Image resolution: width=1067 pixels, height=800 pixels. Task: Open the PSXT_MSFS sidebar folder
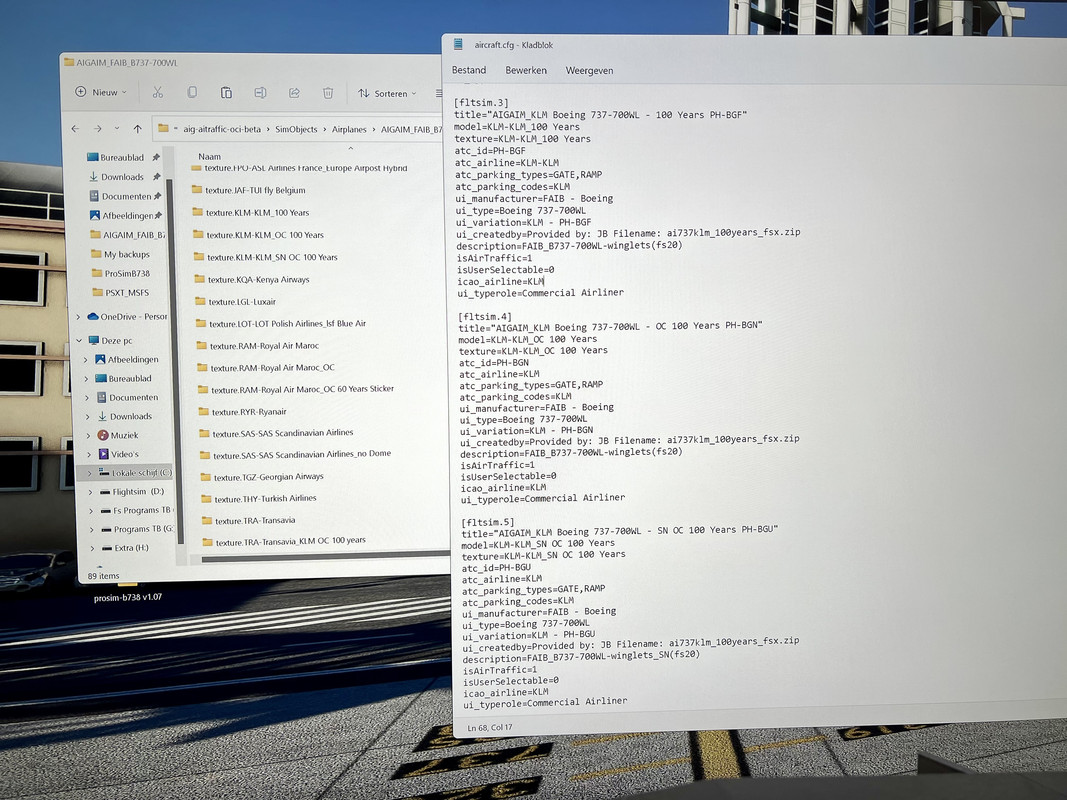pyautogui.click(x=121, y=293)
